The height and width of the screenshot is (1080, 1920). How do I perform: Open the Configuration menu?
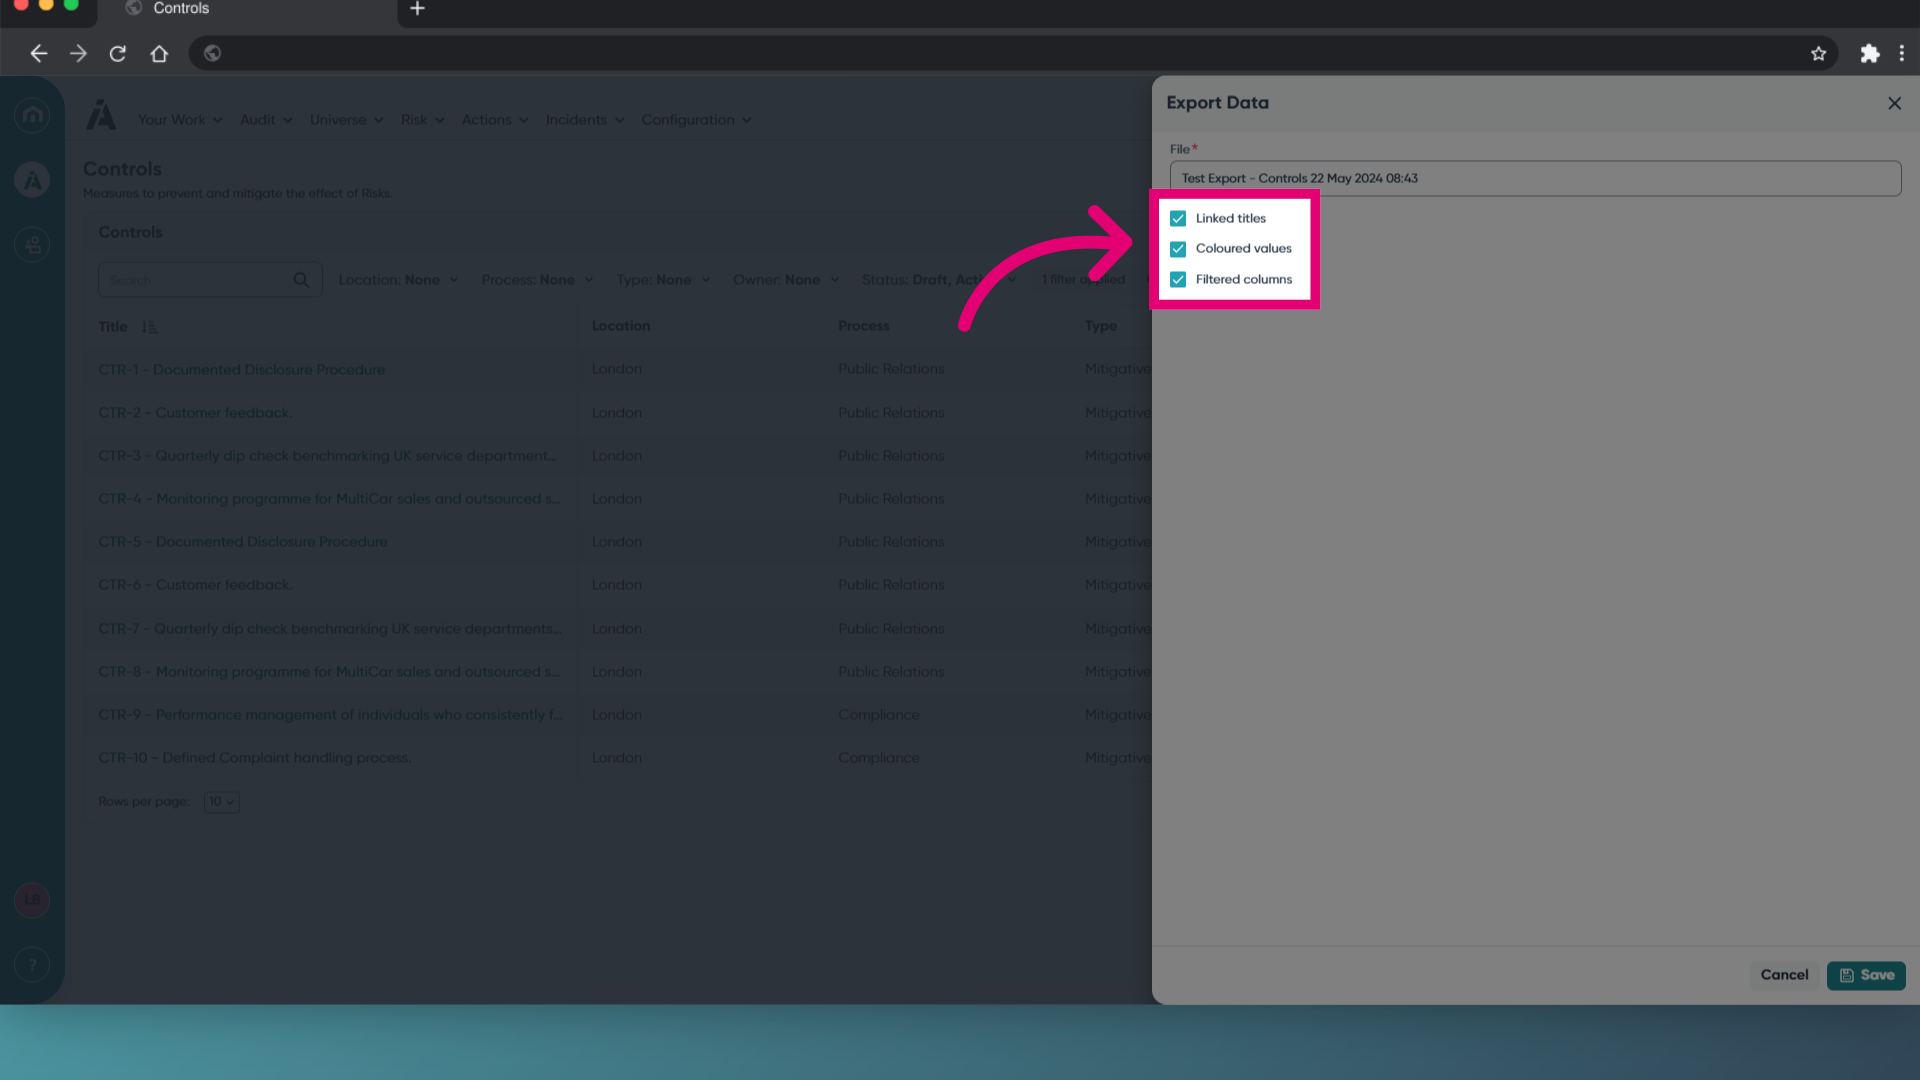[x=696, y=120]
